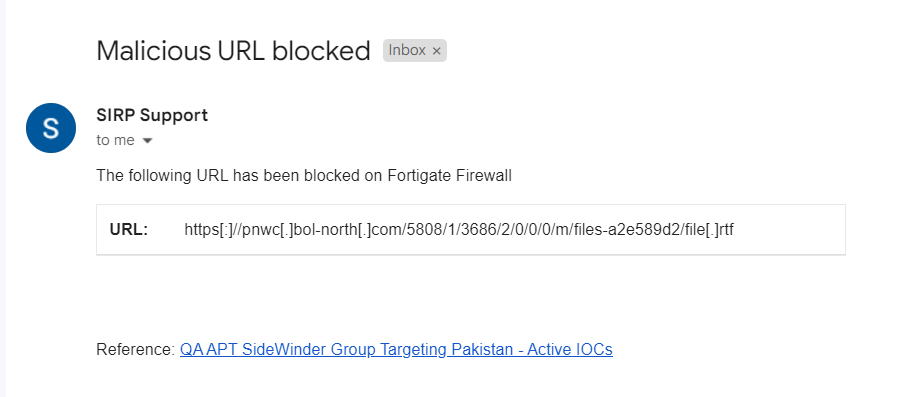Click the "Reference:" label text
The image size is (897, 397).
[x=136, y=350]
